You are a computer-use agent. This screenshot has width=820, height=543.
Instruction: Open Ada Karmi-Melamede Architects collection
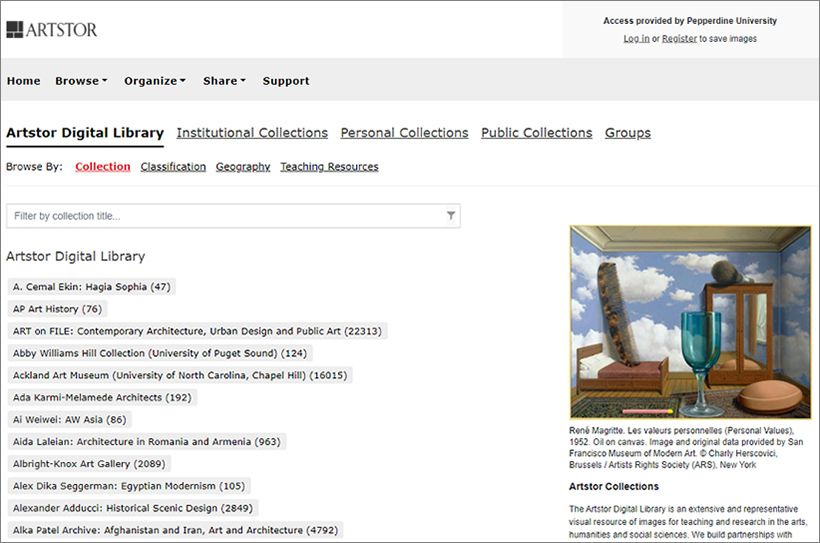(x=102, y=397)
